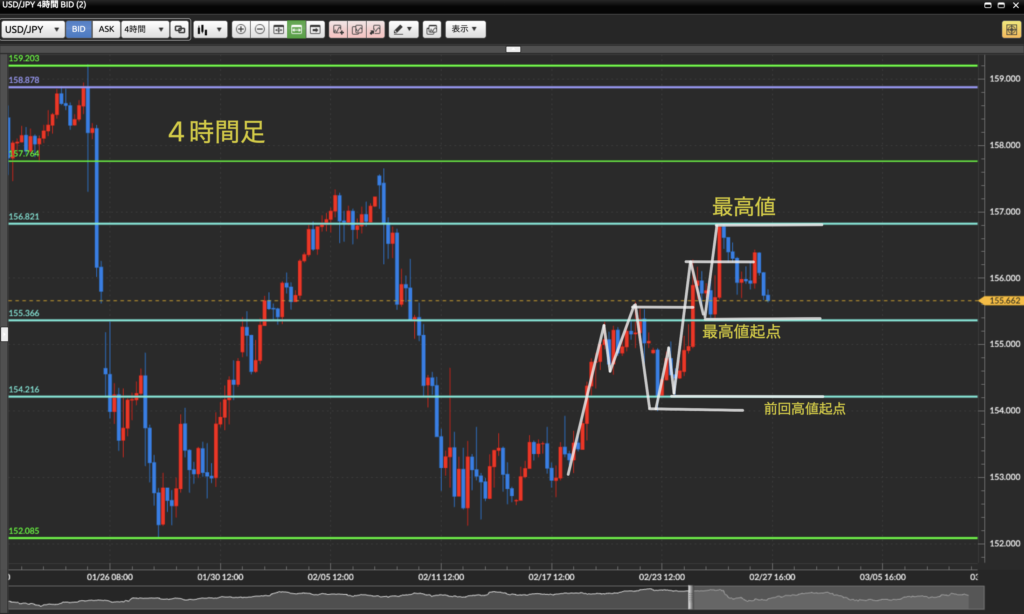Click the chart snapshot icon before 表示

[x=431, y=30]
